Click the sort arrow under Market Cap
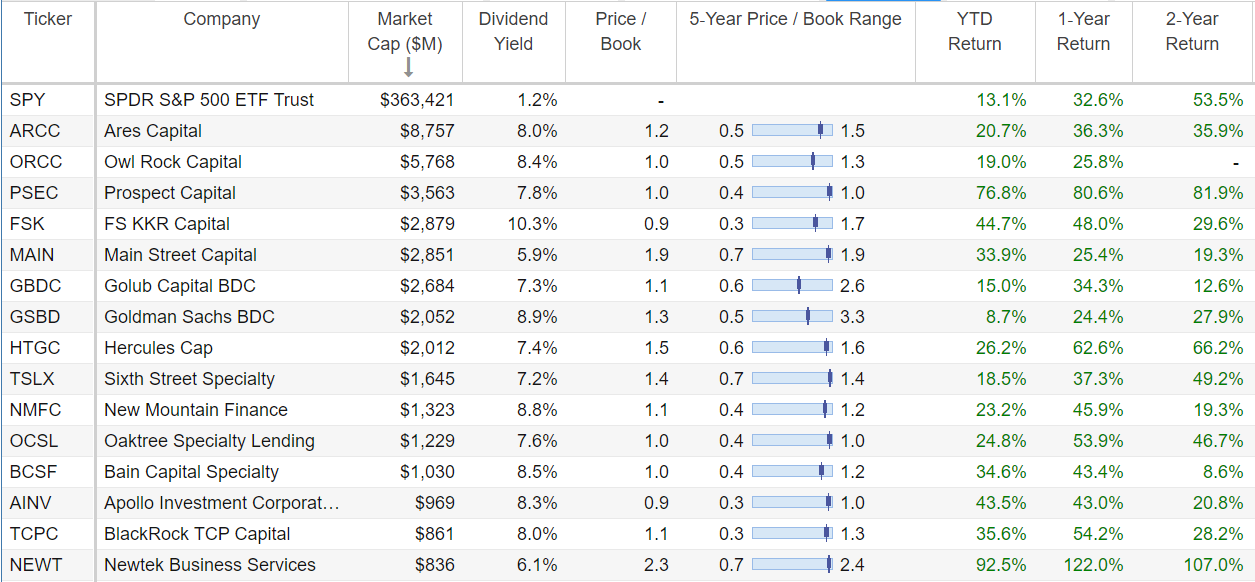This screenshot has width=1255, height=582. (x=408, y=68)
